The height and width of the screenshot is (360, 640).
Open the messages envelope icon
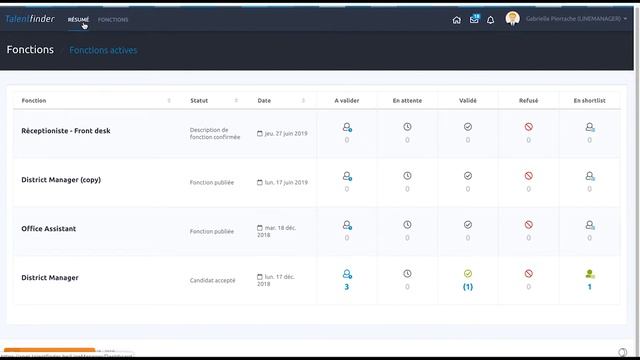click(474, 19)
